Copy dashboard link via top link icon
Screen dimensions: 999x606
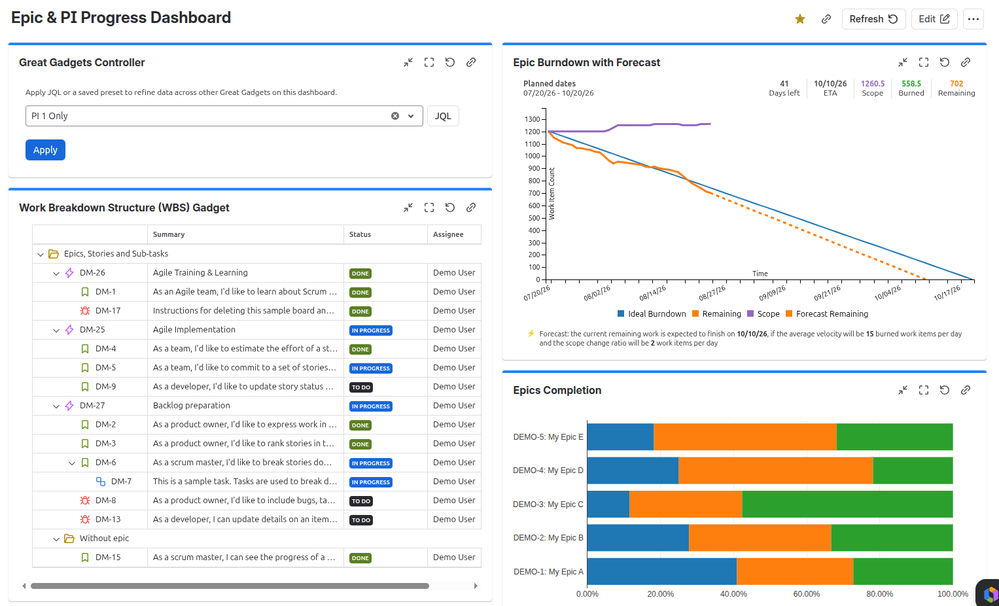click(826, 19)
